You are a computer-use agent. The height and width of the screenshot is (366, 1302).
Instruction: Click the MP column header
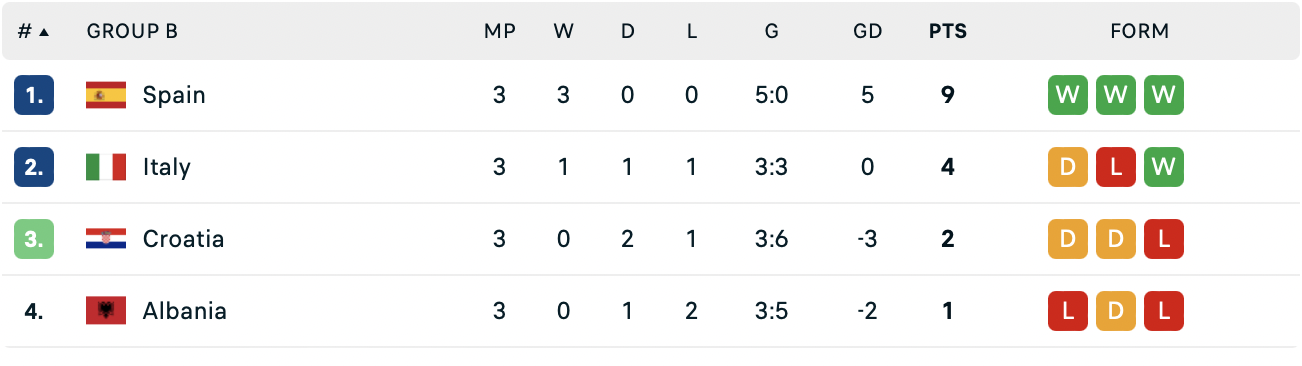[500, 31]
